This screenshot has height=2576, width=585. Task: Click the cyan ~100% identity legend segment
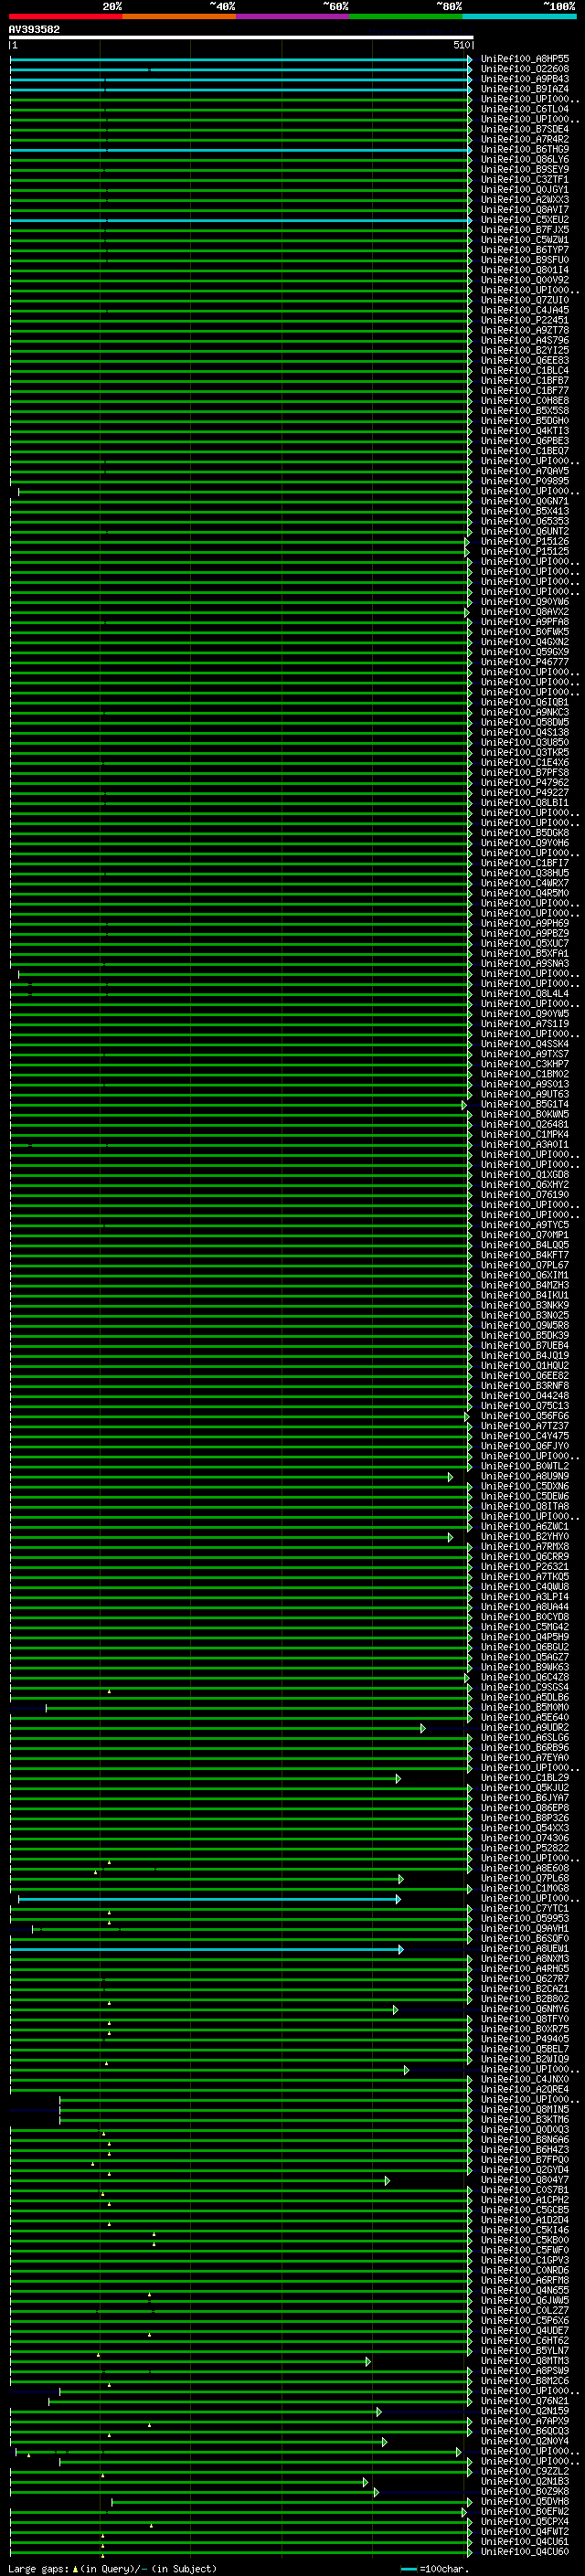[519, 17]
